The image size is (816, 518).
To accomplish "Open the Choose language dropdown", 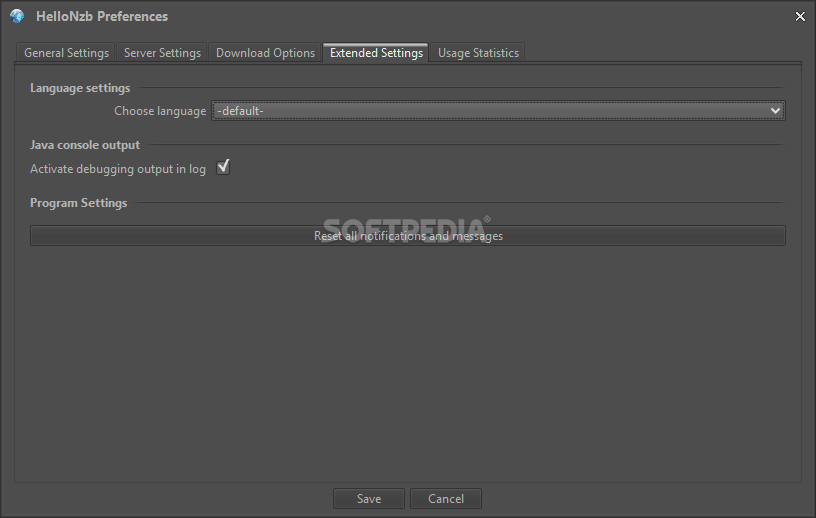I will tap(498, 111).
